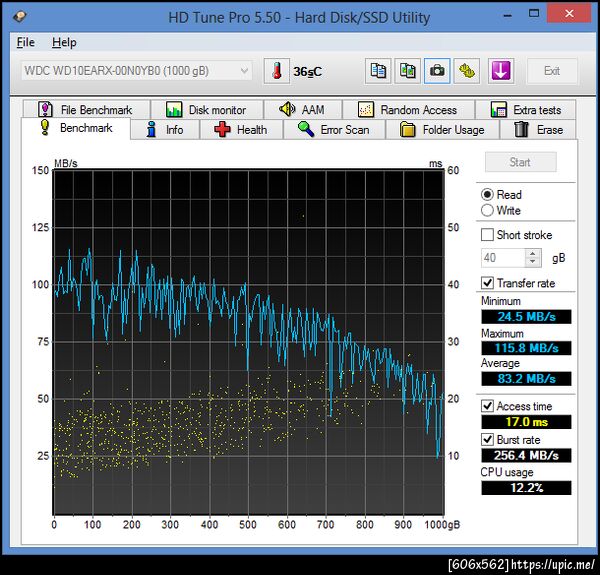Switch to the Info tab

coord(165,130)
